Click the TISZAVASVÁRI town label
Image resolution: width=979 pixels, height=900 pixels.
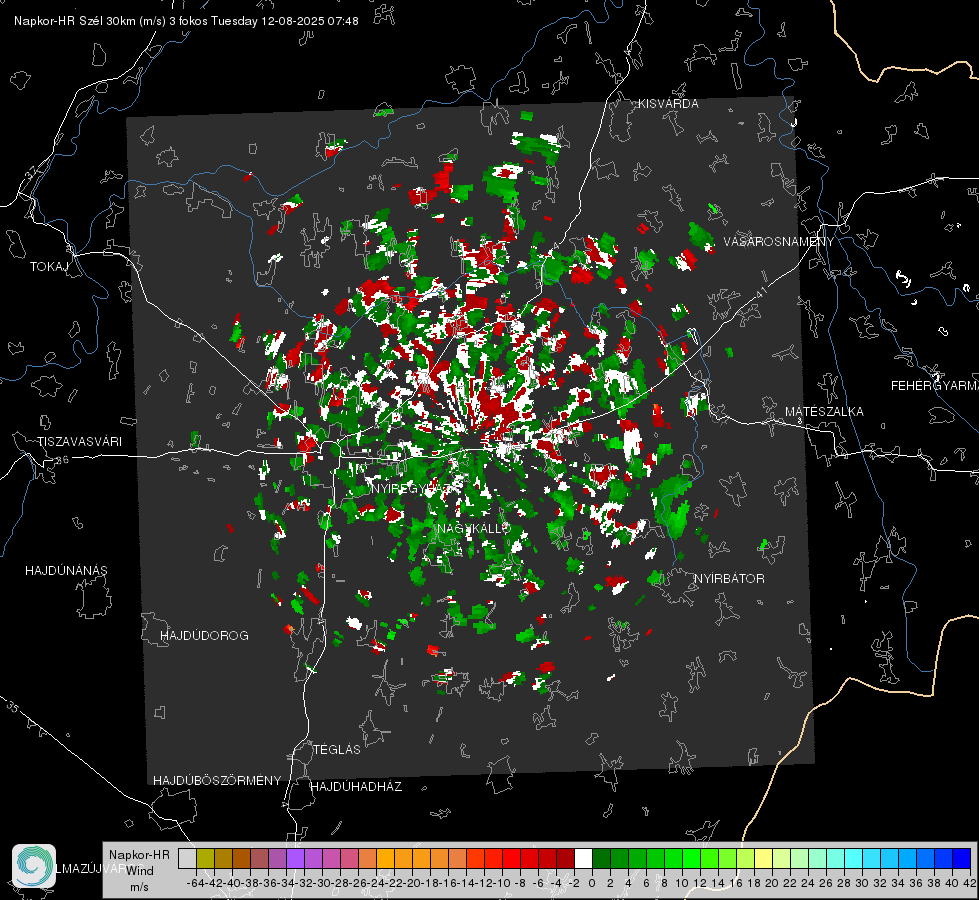(79, 442)
